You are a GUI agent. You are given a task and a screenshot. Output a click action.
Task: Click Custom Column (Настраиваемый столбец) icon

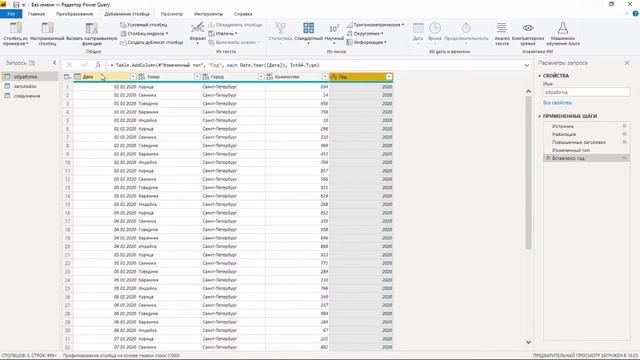tap(47, 28)
